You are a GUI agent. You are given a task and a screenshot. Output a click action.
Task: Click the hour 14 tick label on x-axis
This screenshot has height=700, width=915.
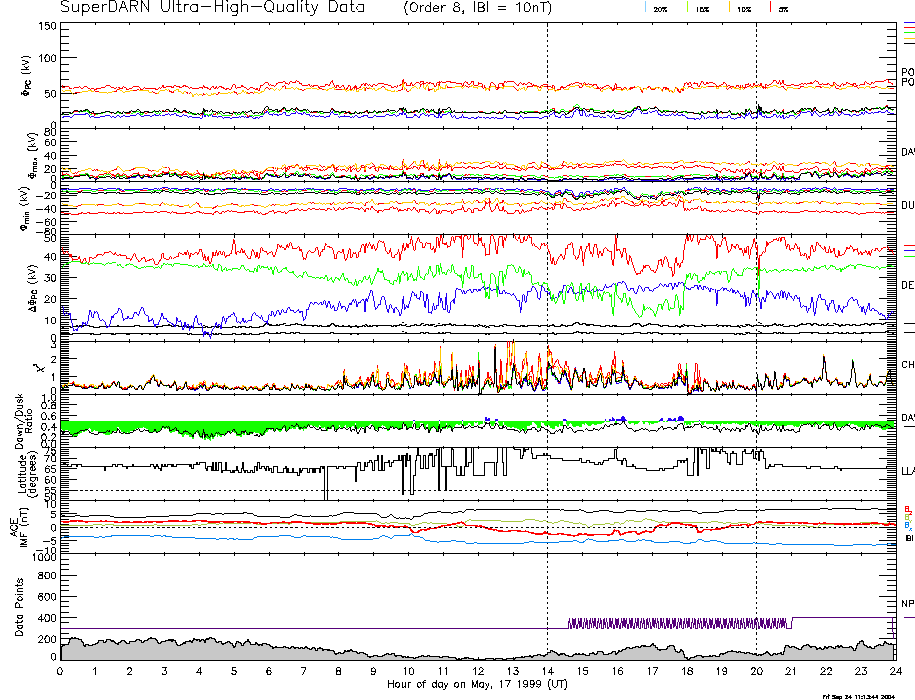(547, 670)
